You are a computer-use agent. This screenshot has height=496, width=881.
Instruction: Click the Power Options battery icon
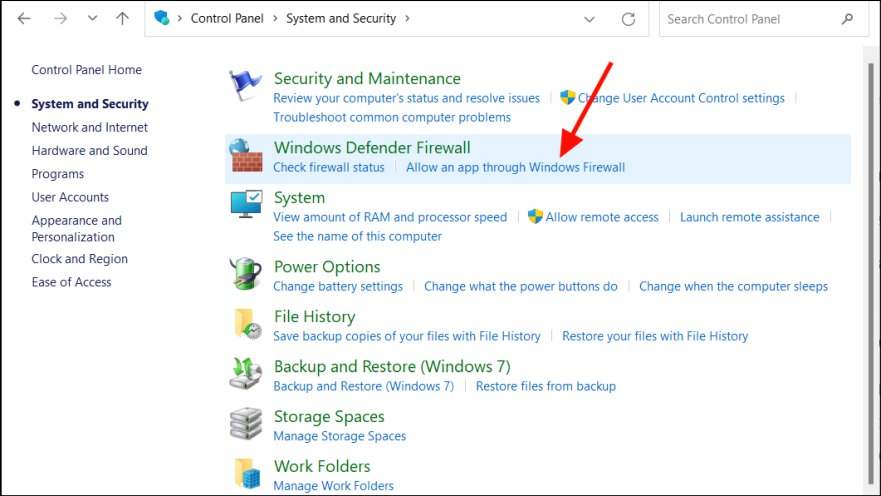[245, 275]
